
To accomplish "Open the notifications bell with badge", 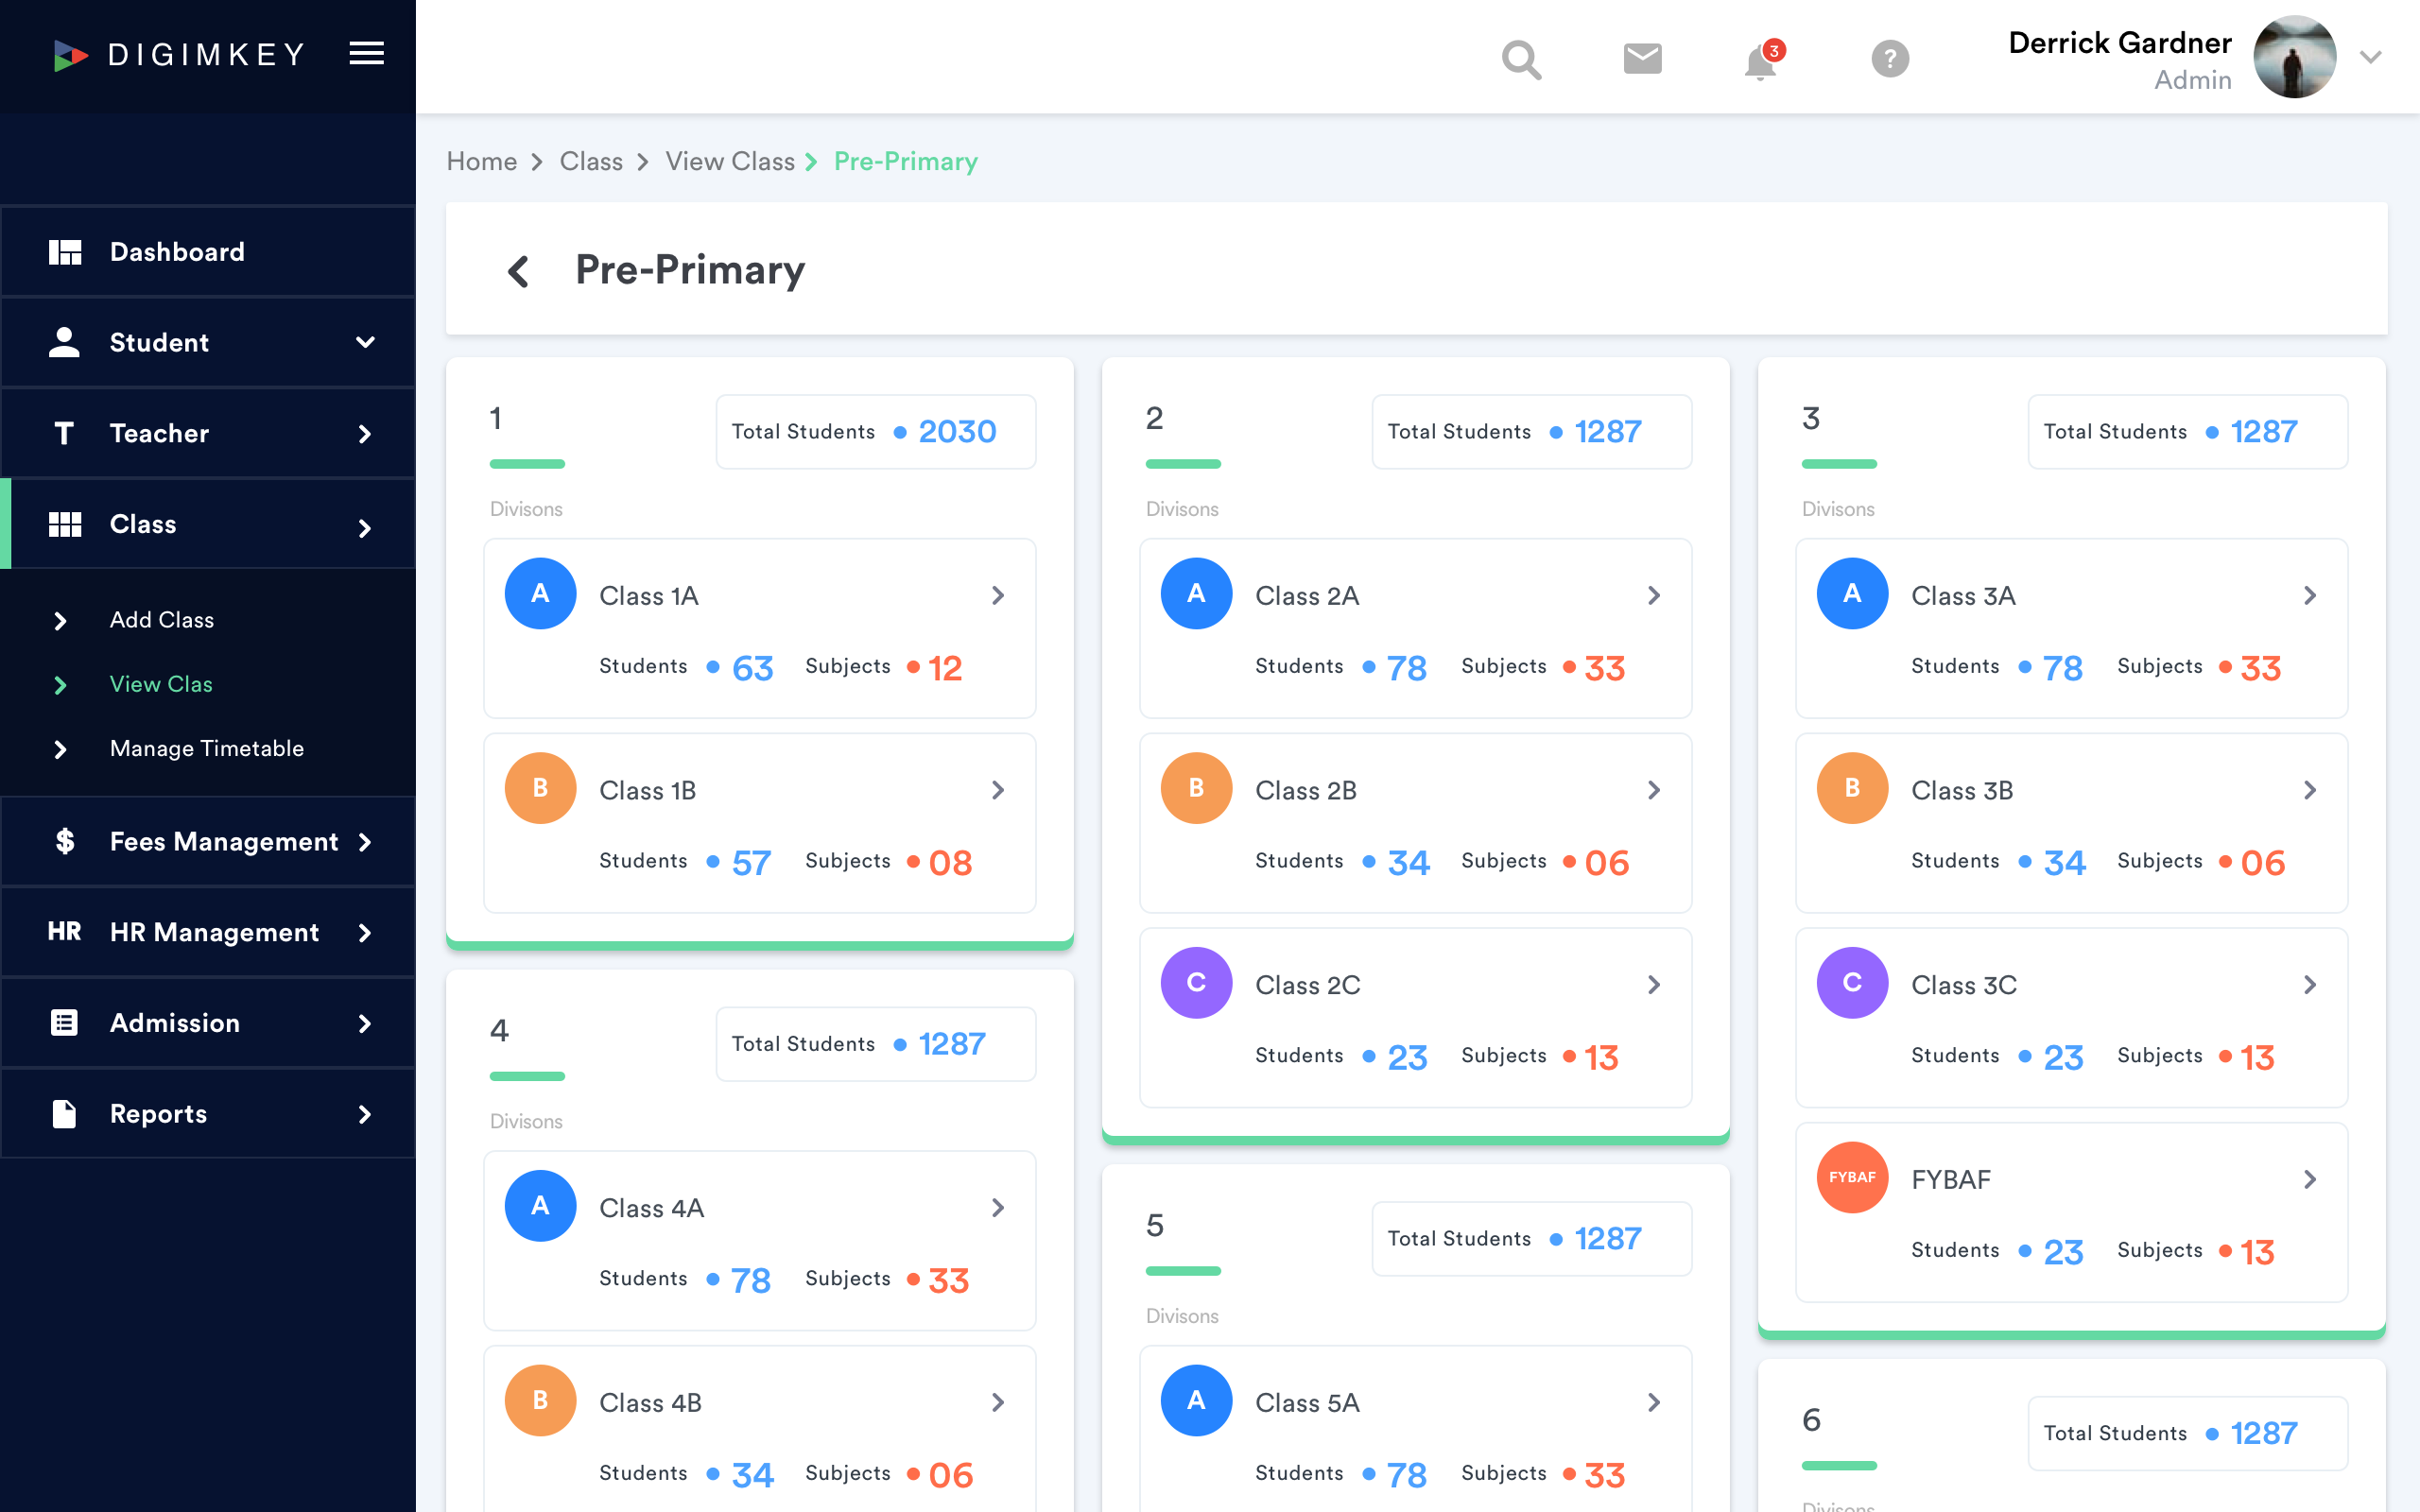I will tap(1762, 60).
